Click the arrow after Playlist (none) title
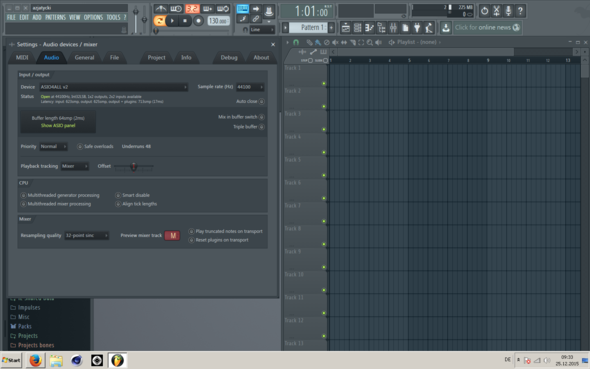 pos(439,42)
